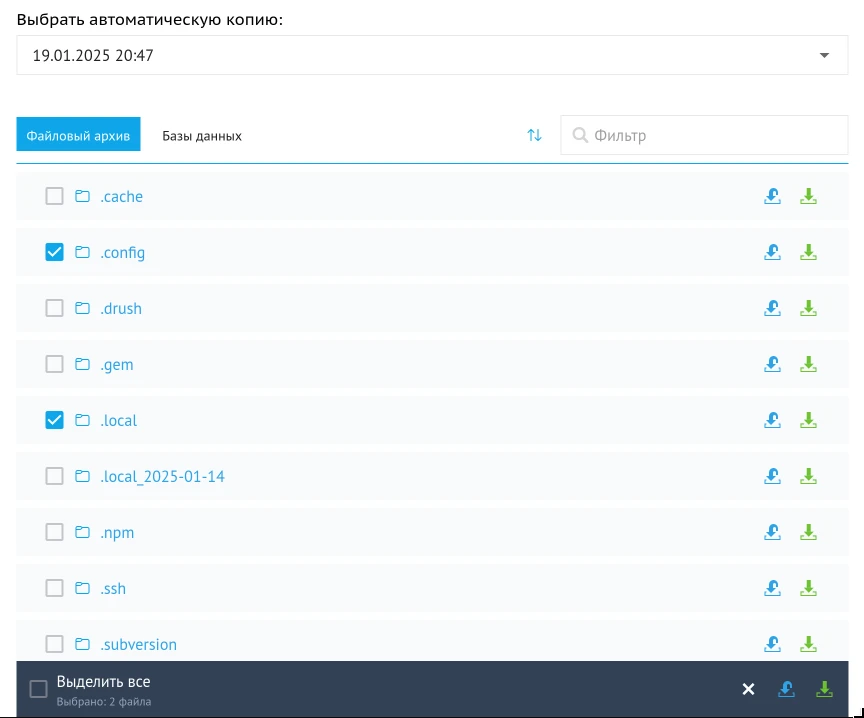The image size is (864, 718).
Task: Switch to 'Базы данных' tab
Action: (202, 135)
